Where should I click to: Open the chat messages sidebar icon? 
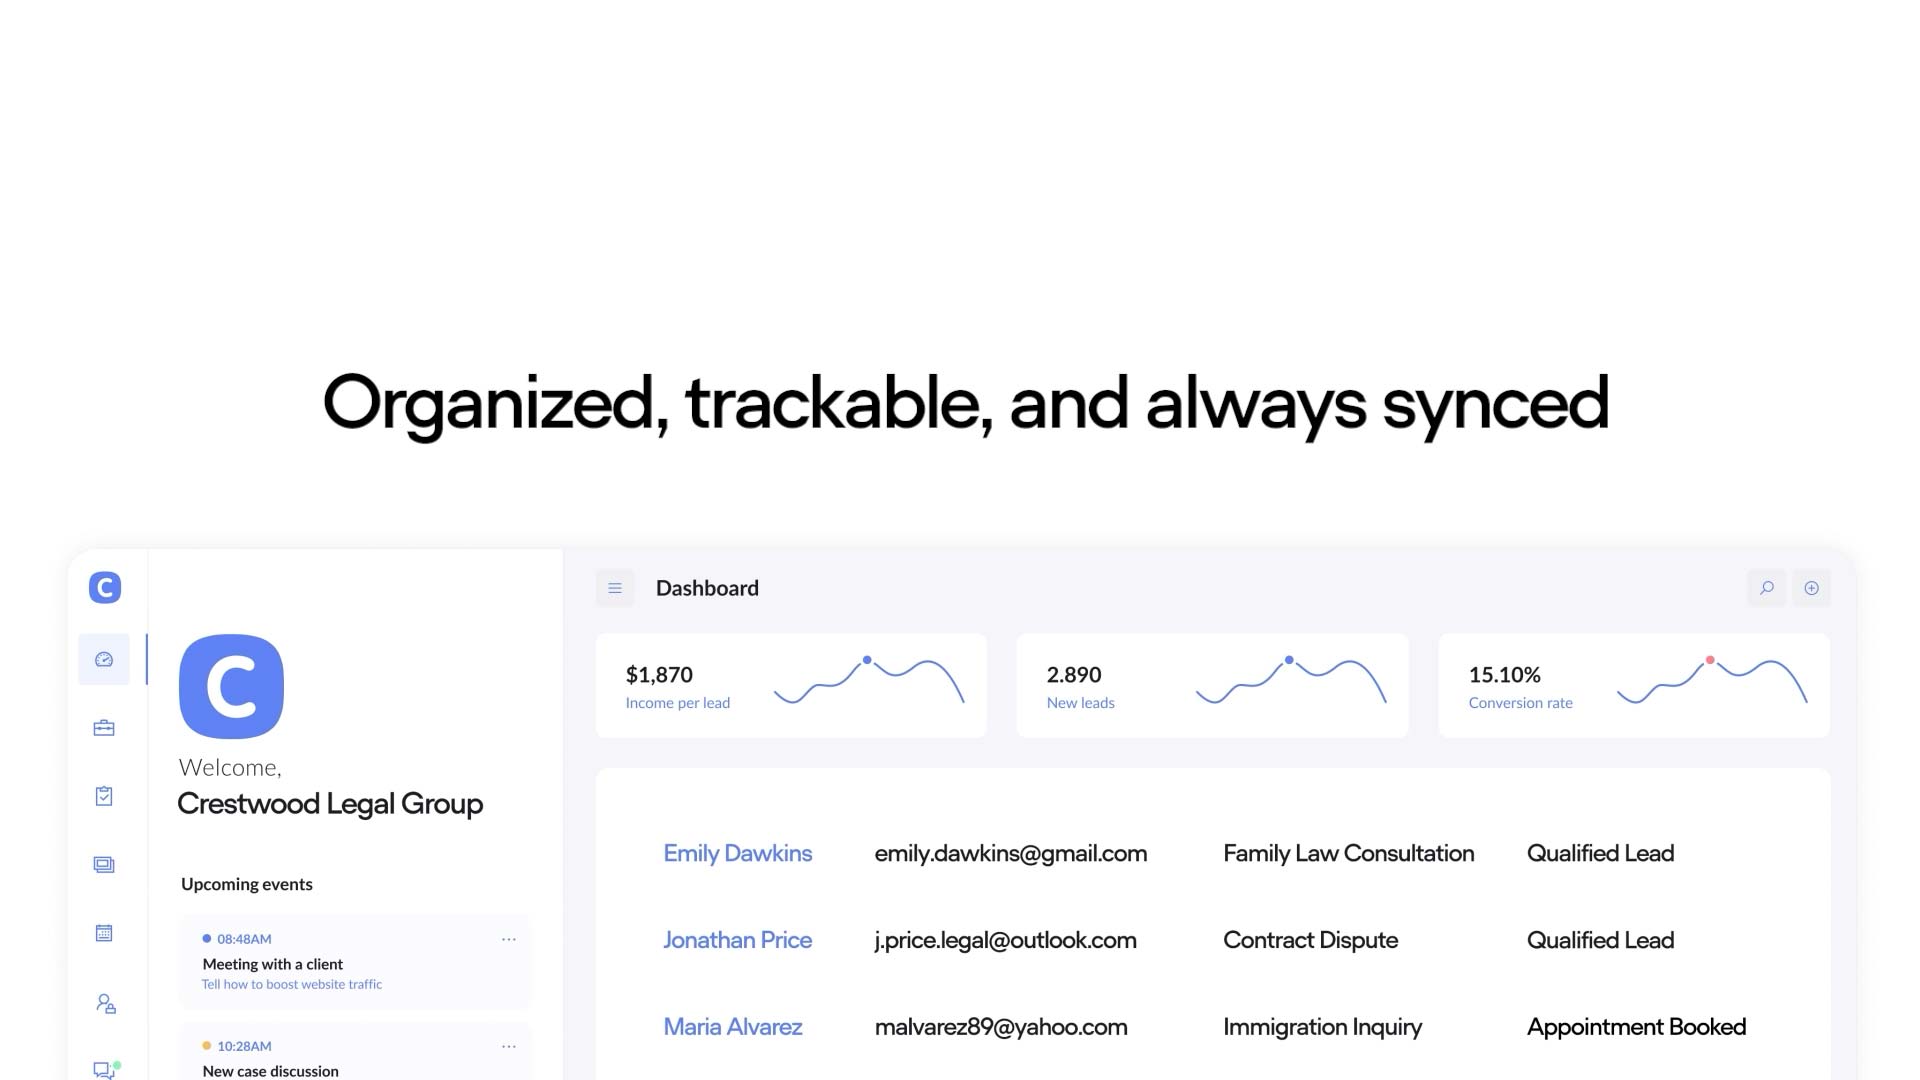tap(106, 1069)
